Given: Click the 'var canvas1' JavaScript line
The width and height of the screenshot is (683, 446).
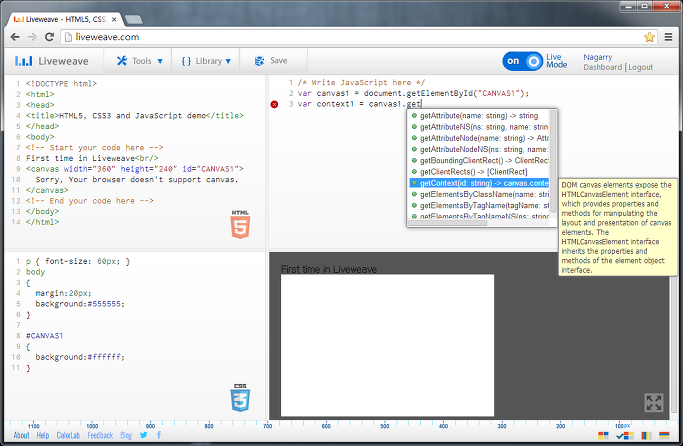Looking at the screenshot, I should tap(413, 93).
